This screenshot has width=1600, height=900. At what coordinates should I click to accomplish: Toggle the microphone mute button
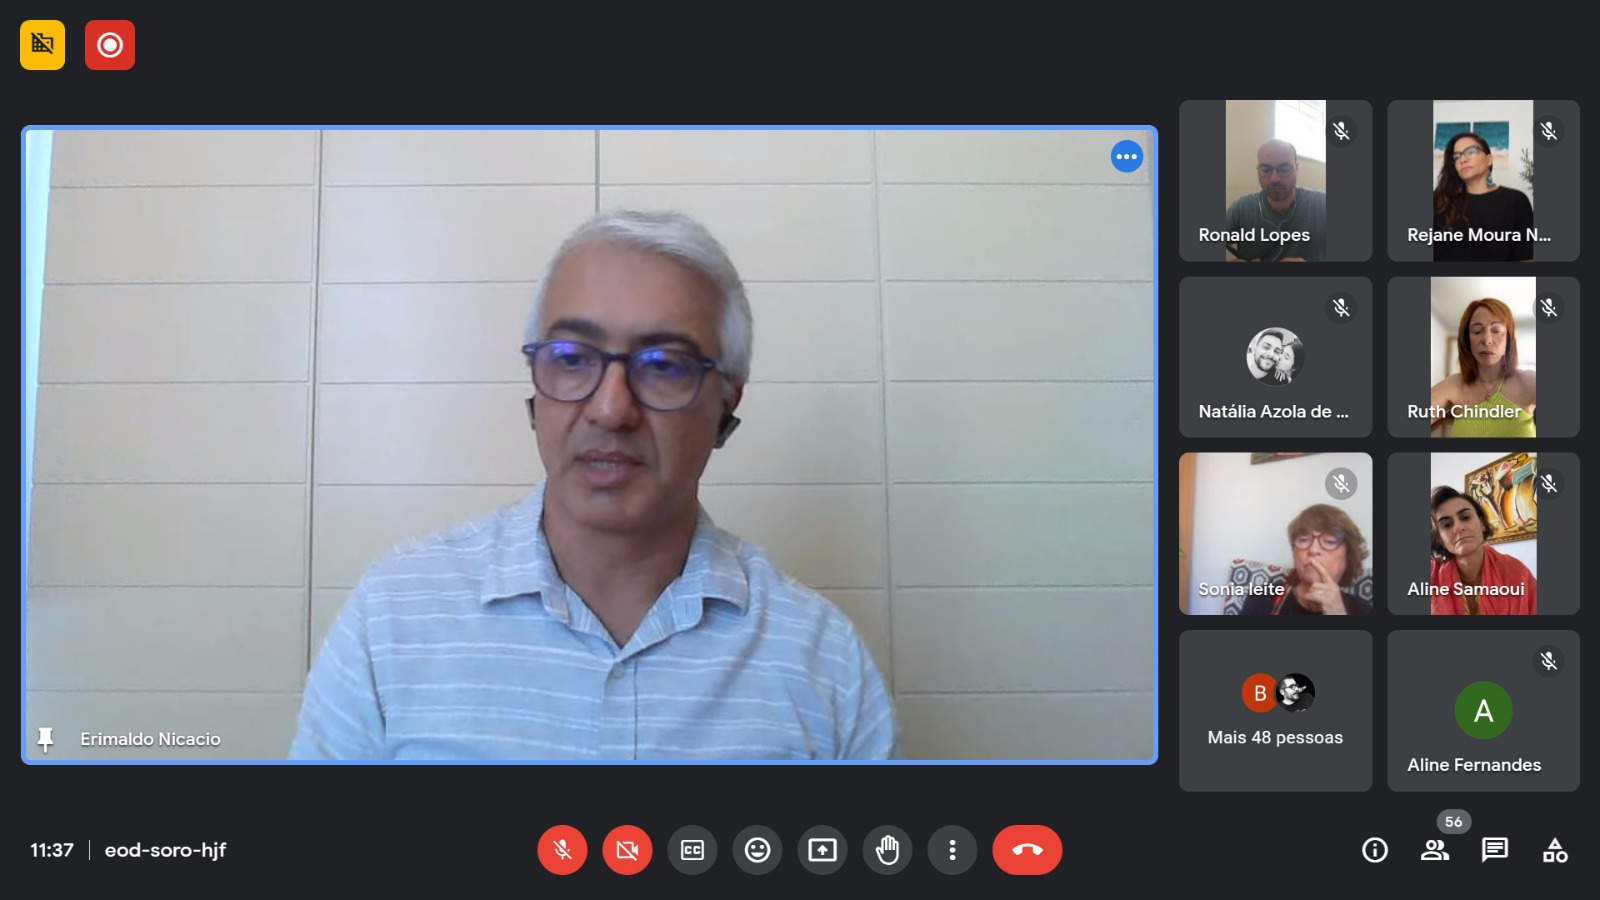(x=562, y=850)
